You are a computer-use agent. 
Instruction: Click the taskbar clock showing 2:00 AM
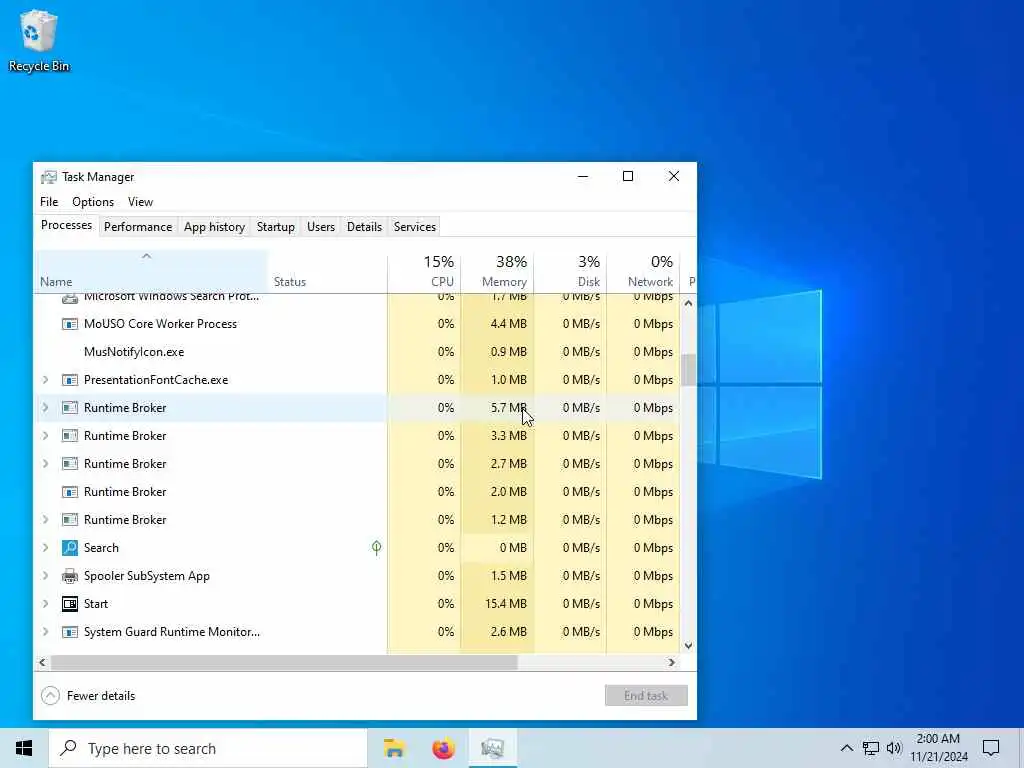coord(938,748)
